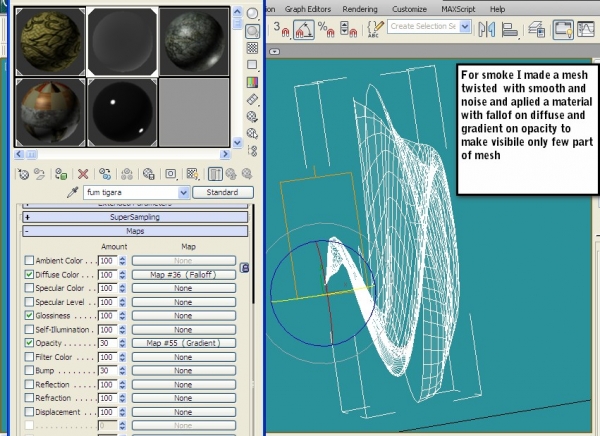Click the Make Material Copy icon
The height and width of the screenshot is (436, 600).
(x=105, y=174)
